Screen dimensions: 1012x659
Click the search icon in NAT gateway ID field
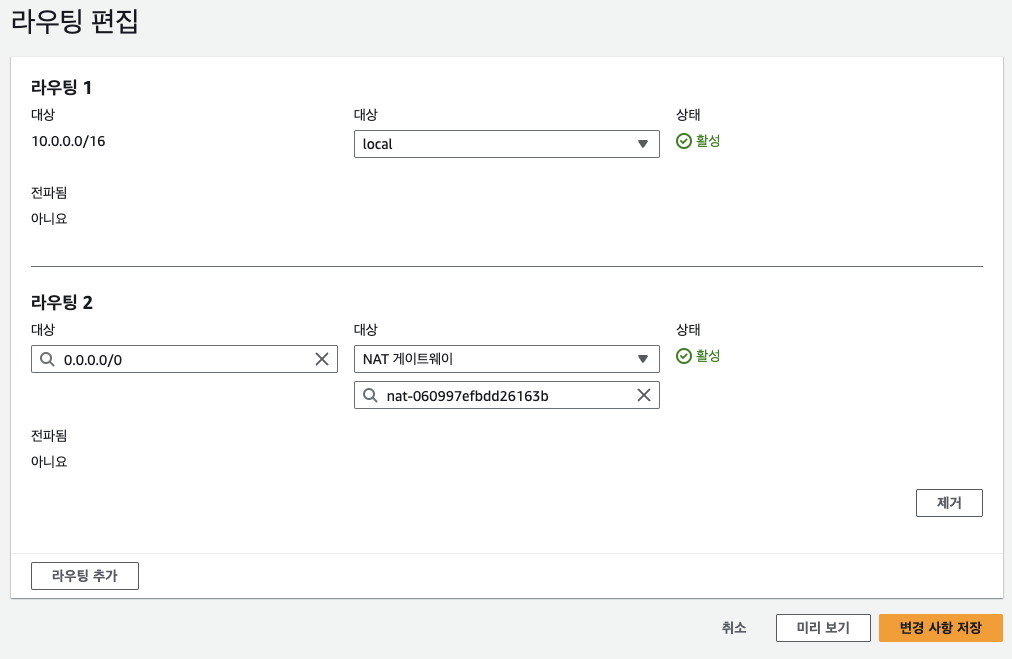pyautogui.click(x=370, y=396)
